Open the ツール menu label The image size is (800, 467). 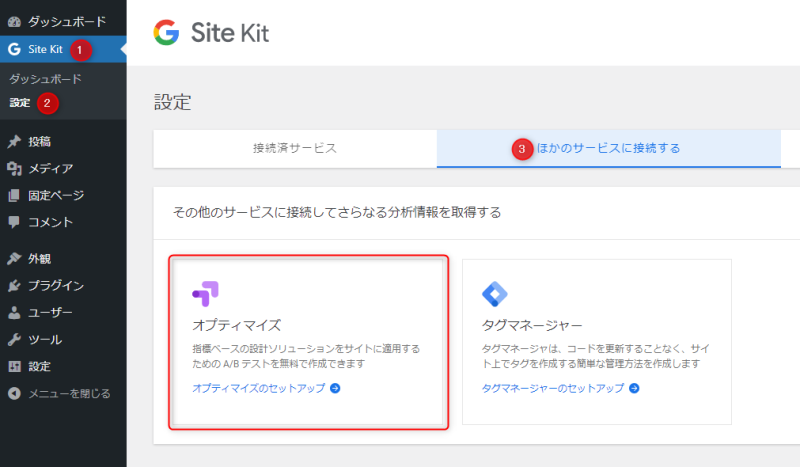(45, 339)
